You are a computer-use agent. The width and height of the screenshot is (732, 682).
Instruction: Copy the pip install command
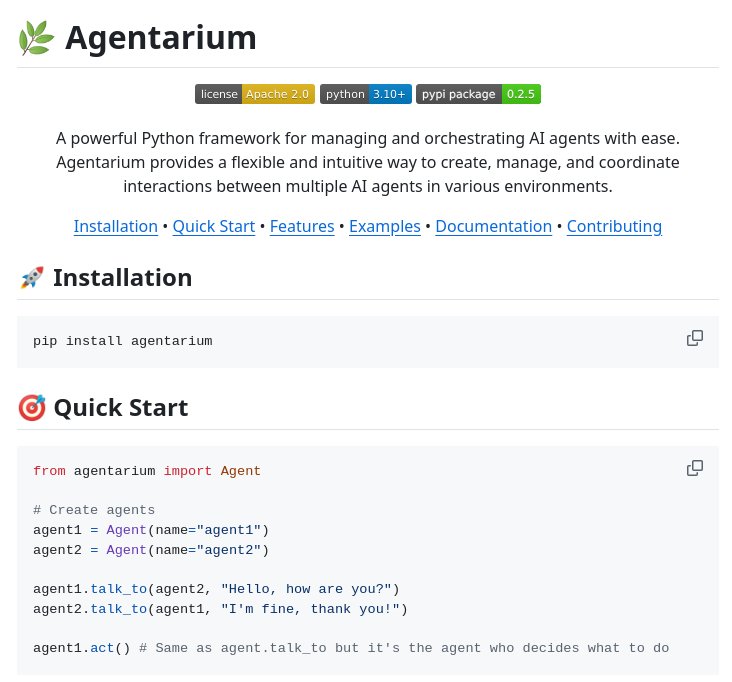[694, 338]
